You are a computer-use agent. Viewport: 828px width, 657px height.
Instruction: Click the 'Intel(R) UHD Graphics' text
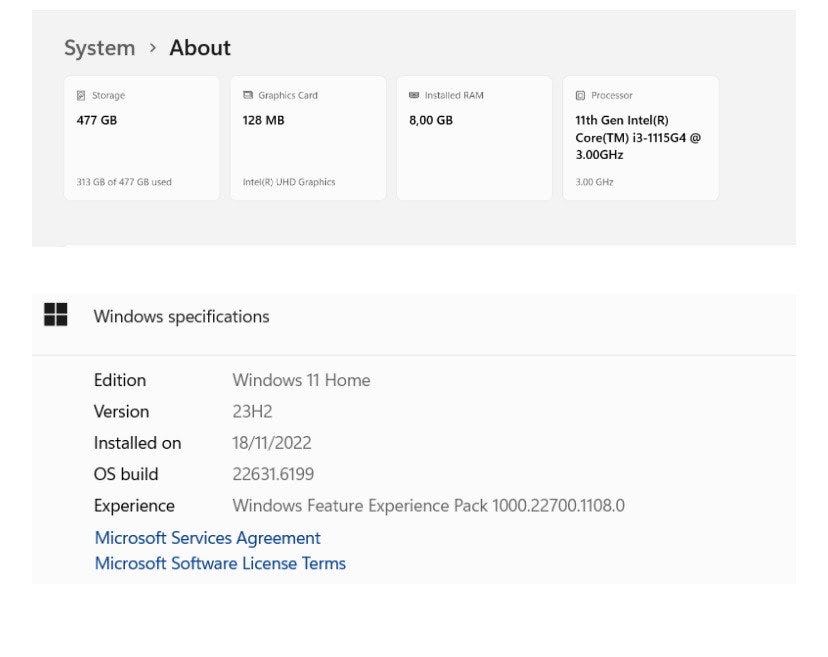[289, 182]
